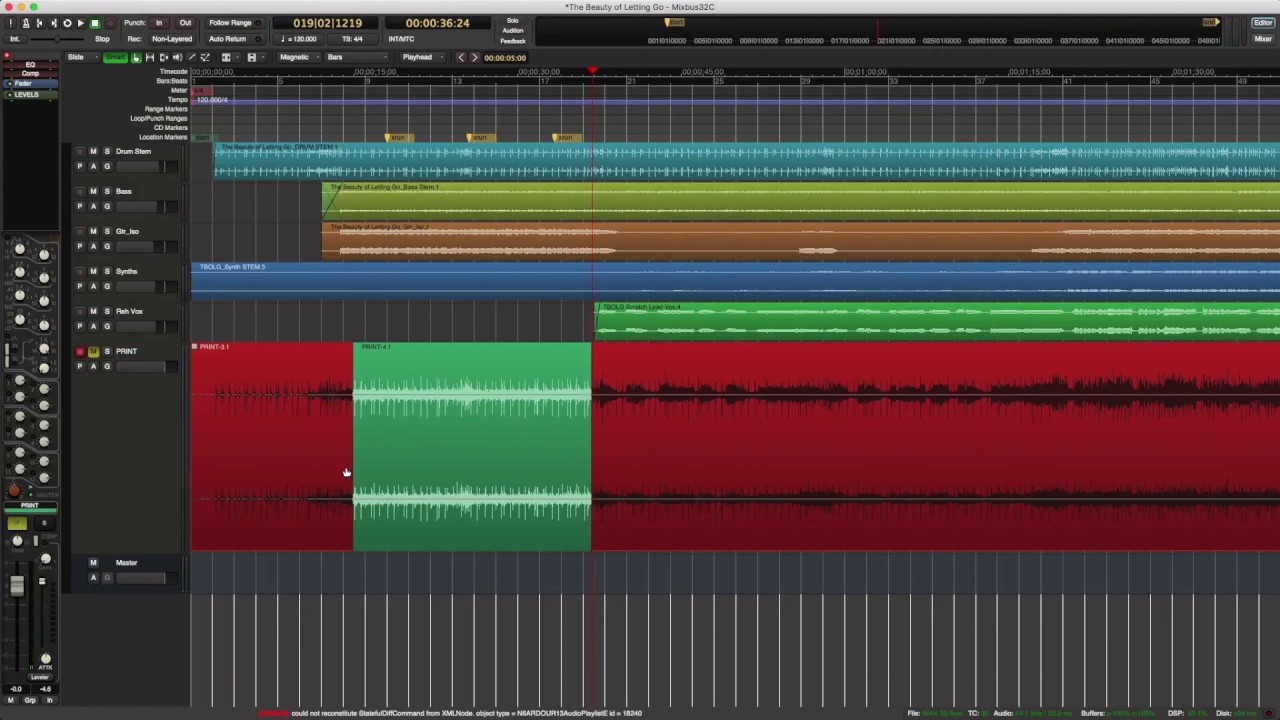Toggle Punch In button

click(x=159, y=23)
